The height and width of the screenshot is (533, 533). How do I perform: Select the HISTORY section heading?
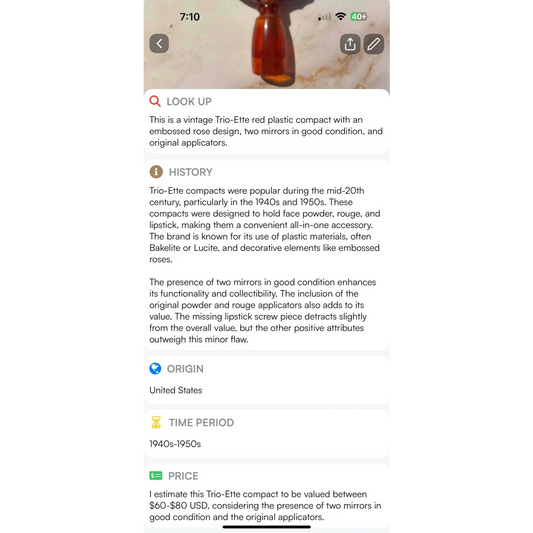pyautogui.click(x=191, y=172)
